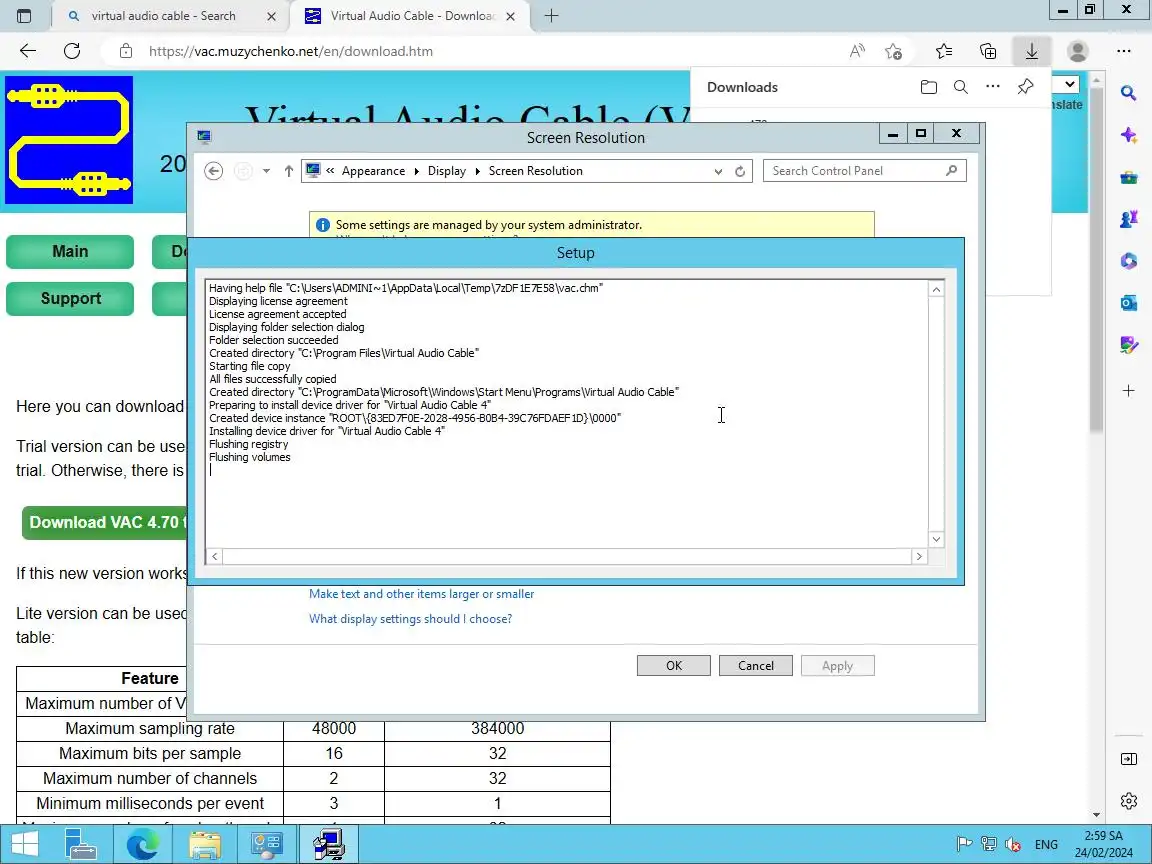This screenshot has height=864, width=1152.
Task: Click the VAC cable logo image
Action: pyautogui.click(x=69, y=140)
